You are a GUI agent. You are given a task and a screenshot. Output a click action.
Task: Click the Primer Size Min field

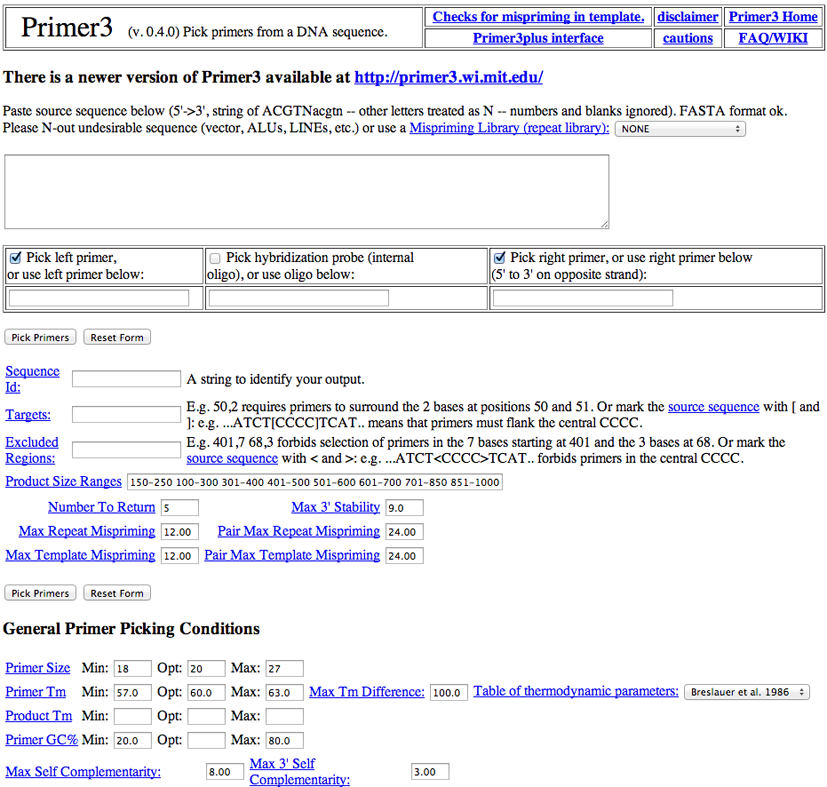coord(132,668)
